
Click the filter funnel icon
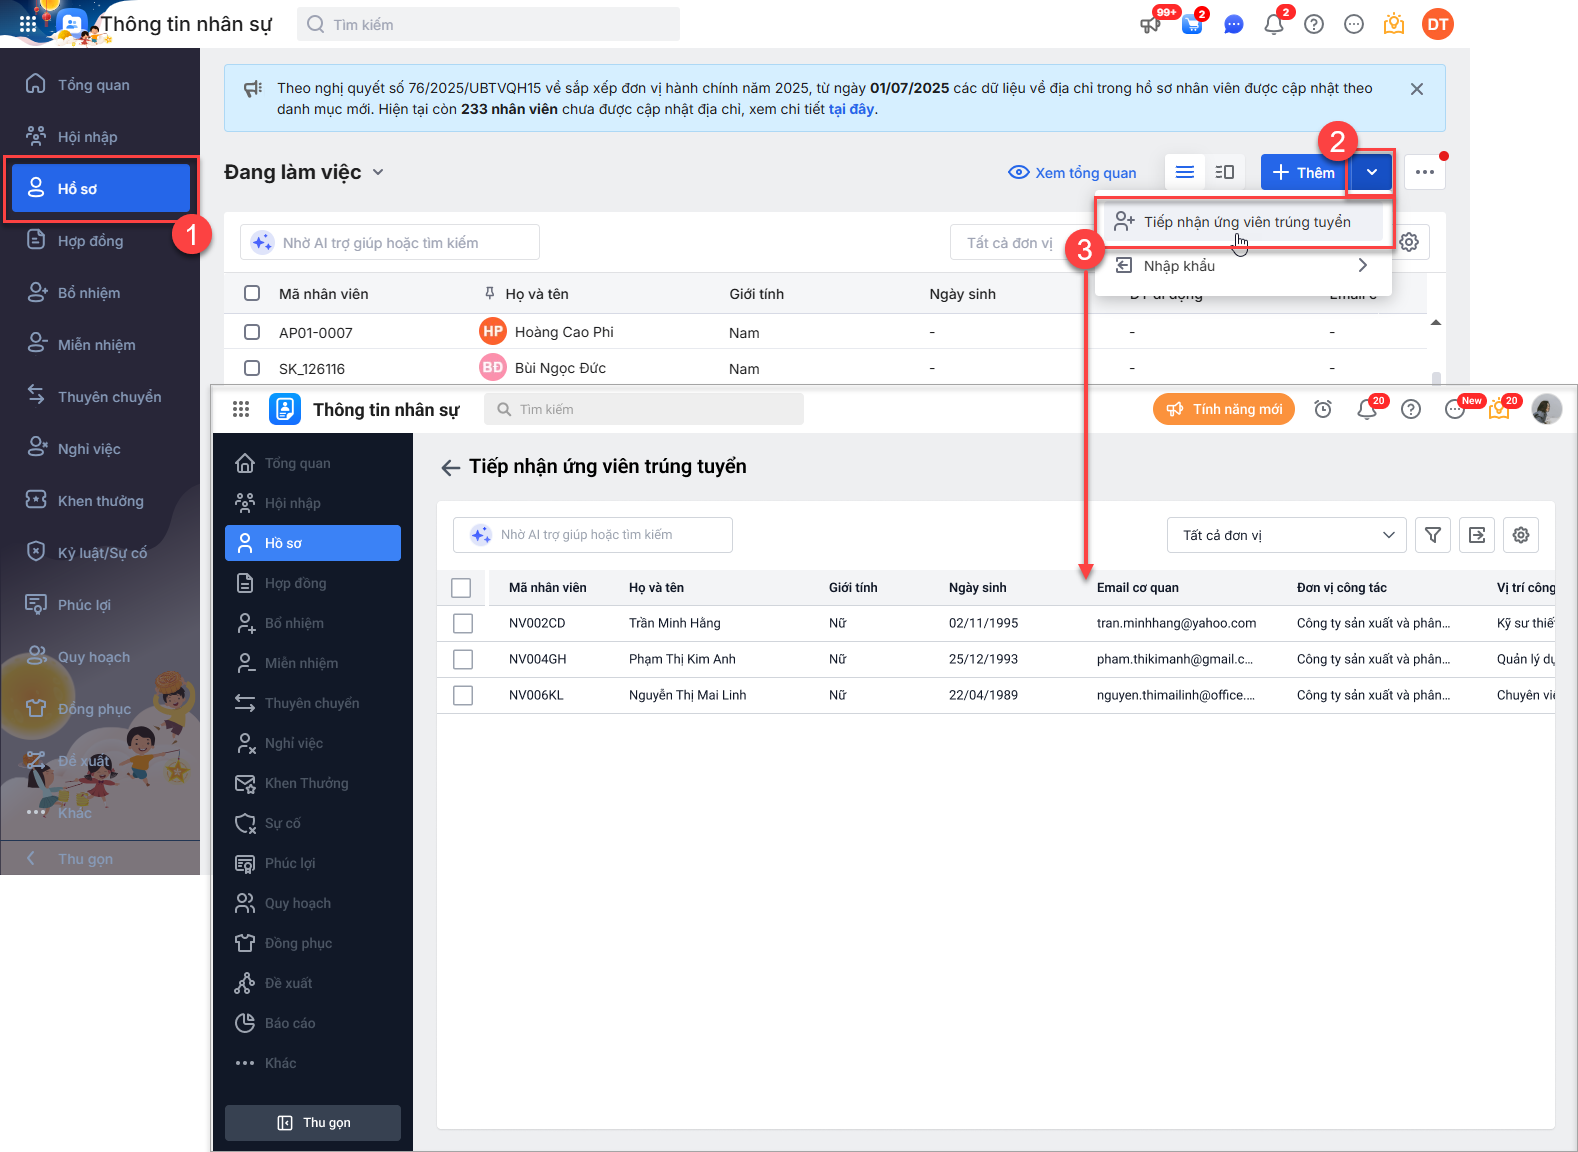[1433, 535]
